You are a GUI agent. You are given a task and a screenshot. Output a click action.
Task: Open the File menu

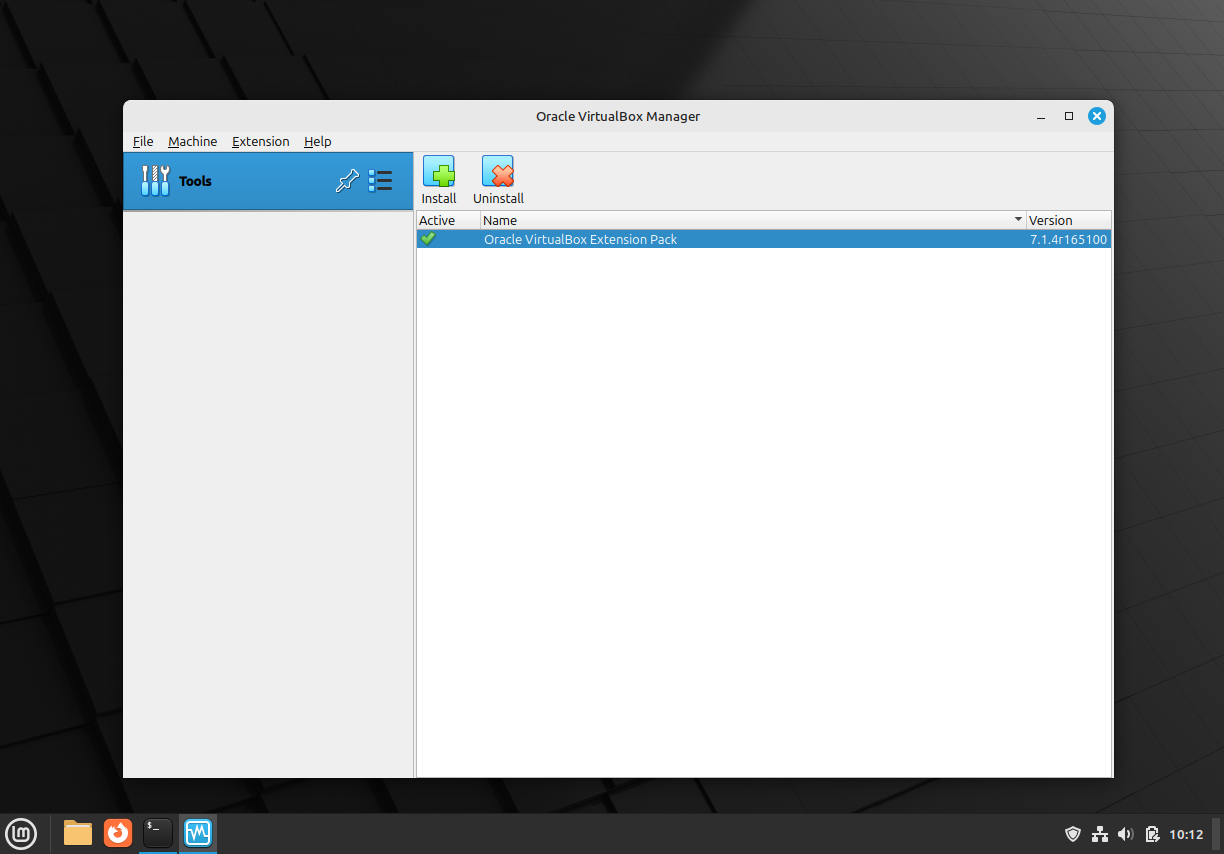[143, 141]
